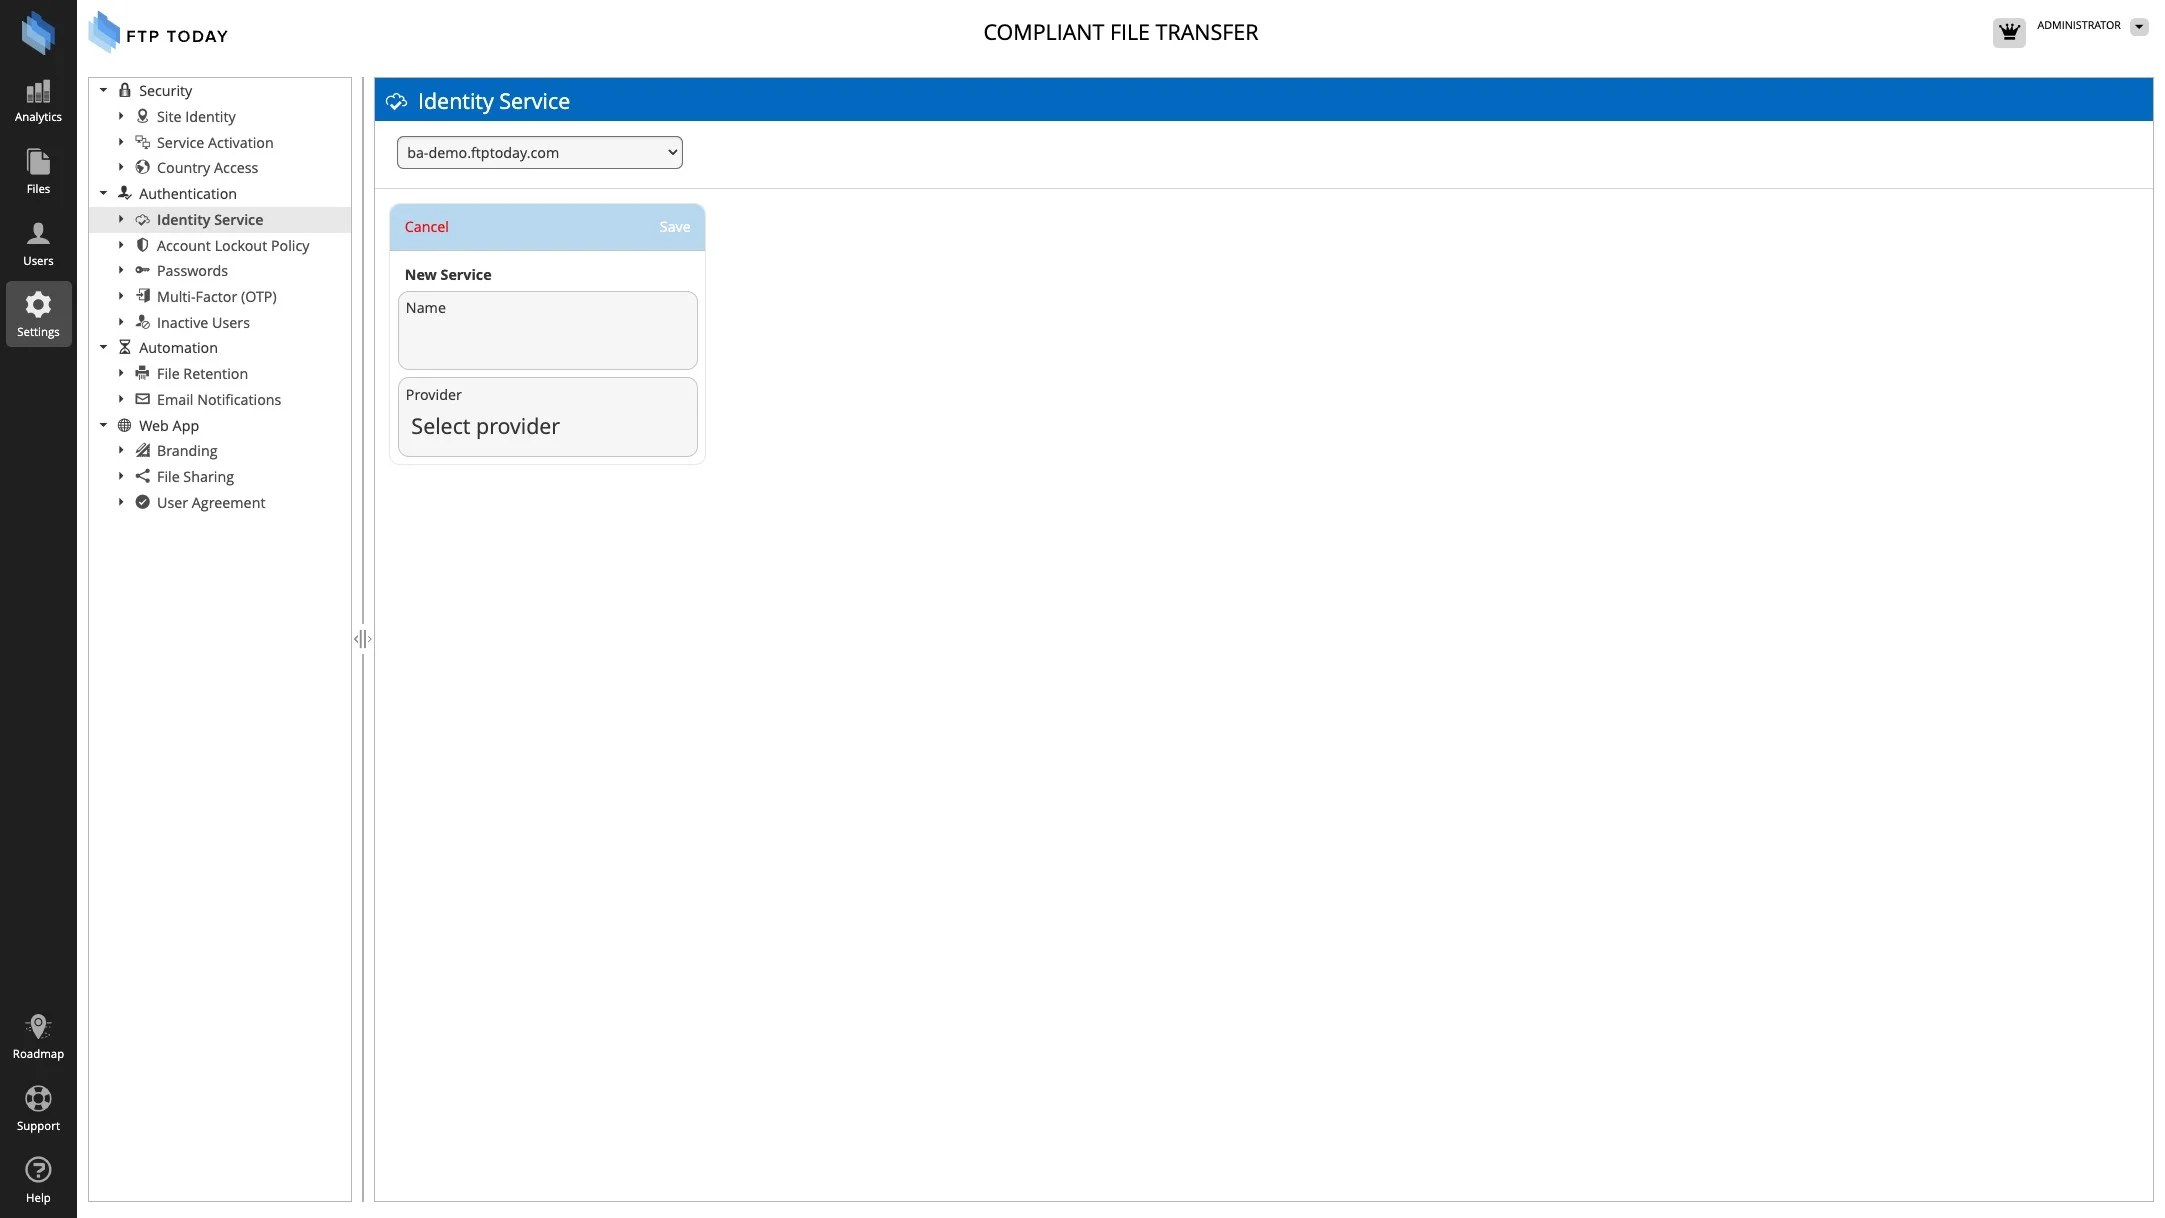Screen dimensions: 2165x1218
Task: Cancel the new service form
Action: click(426, 227)
